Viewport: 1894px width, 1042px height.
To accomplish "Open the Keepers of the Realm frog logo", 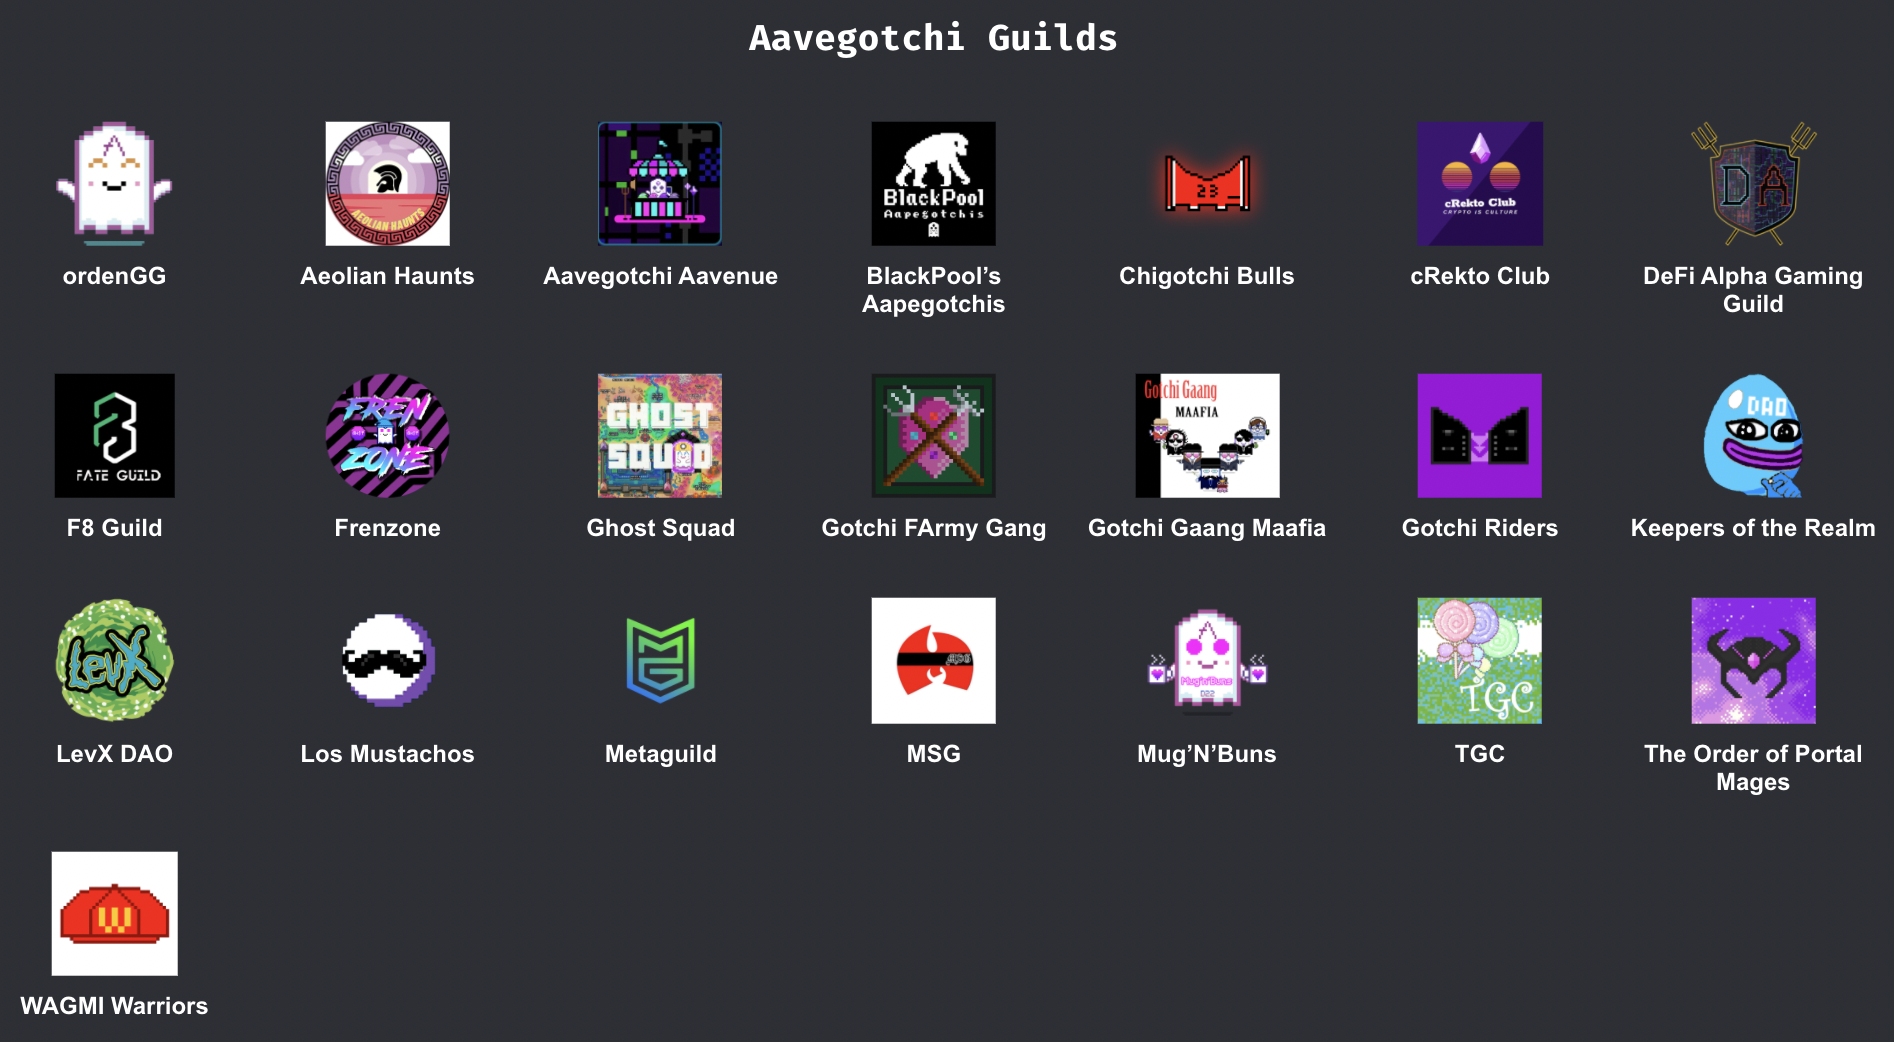I will (x=1753, y=436).
